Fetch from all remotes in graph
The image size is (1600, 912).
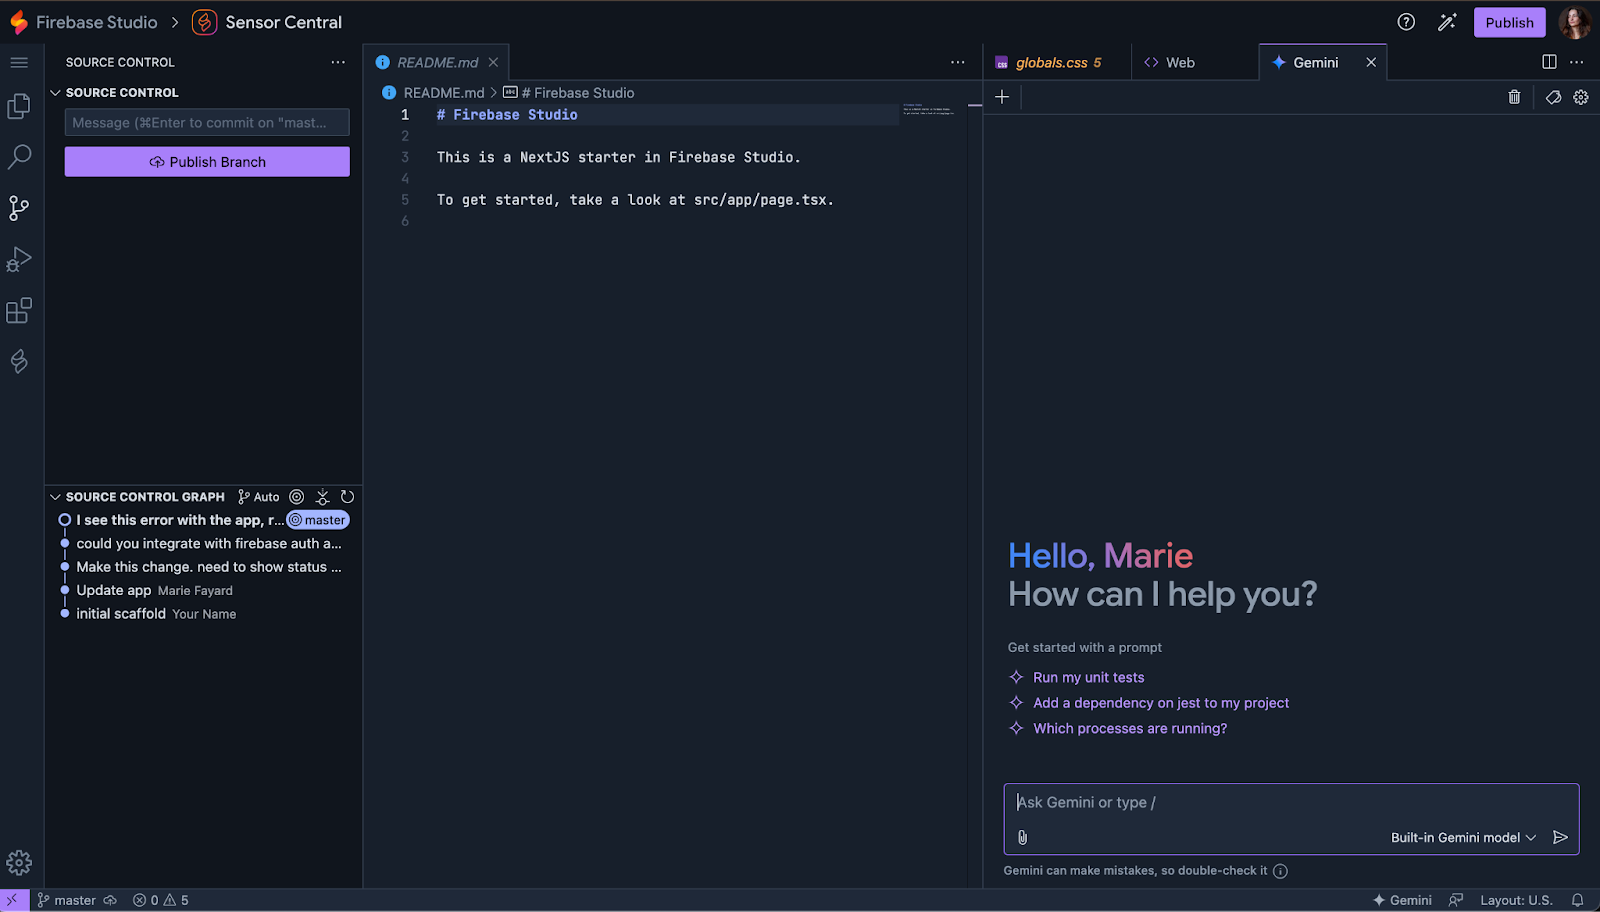[322, 497]
